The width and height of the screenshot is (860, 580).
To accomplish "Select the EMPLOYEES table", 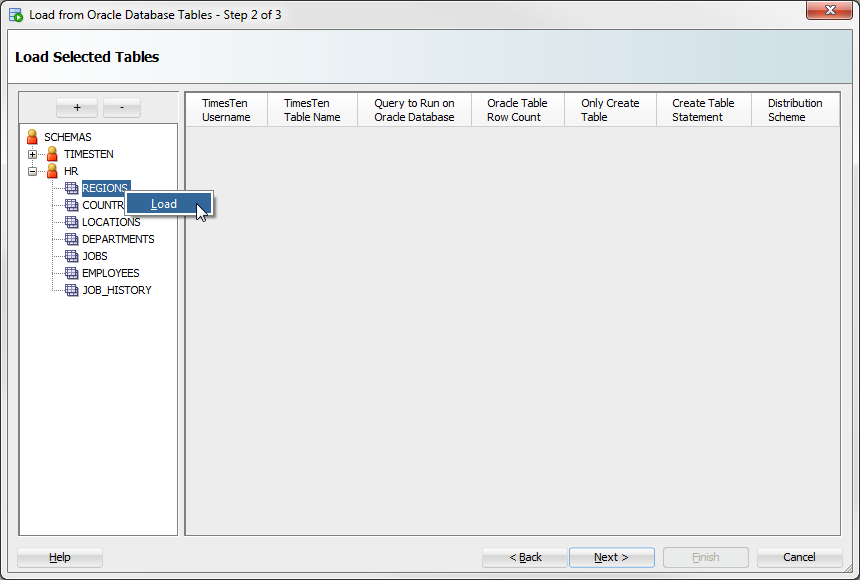I will click(x=111, y=273).
